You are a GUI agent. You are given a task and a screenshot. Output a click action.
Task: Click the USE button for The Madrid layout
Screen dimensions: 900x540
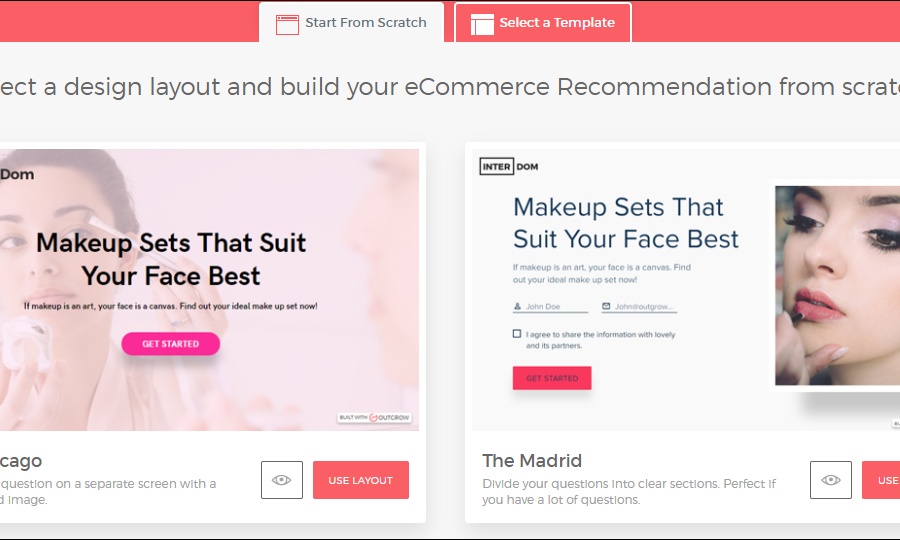click(881, 480)
